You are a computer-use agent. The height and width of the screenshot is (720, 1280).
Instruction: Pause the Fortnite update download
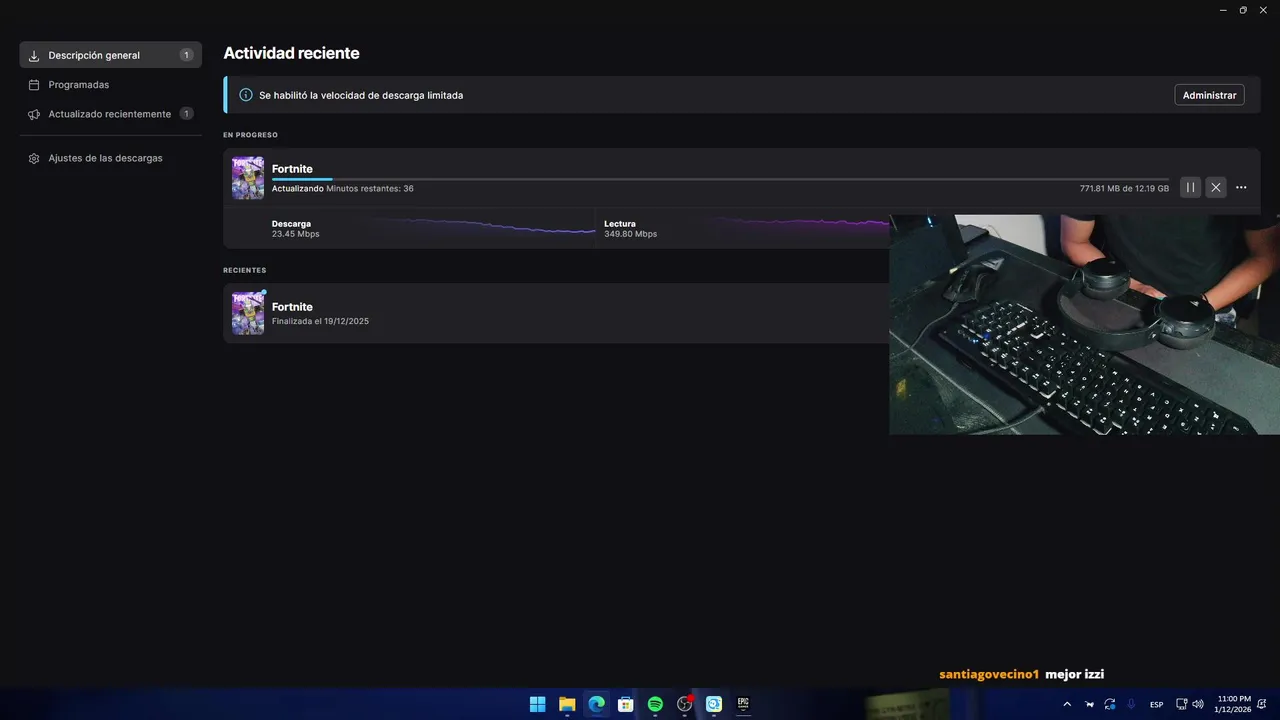click(1190, 187)
